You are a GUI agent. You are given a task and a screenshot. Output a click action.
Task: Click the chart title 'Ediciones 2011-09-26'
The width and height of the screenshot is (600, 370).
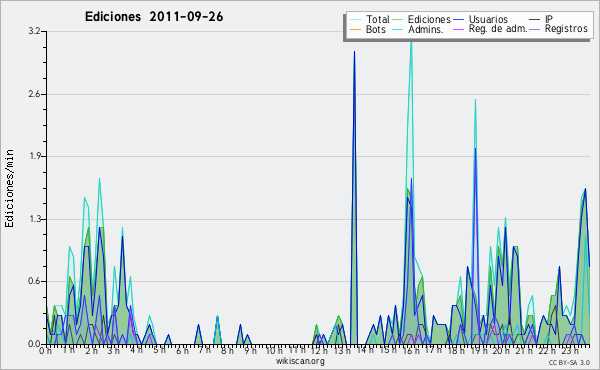(x=154, y=17)
